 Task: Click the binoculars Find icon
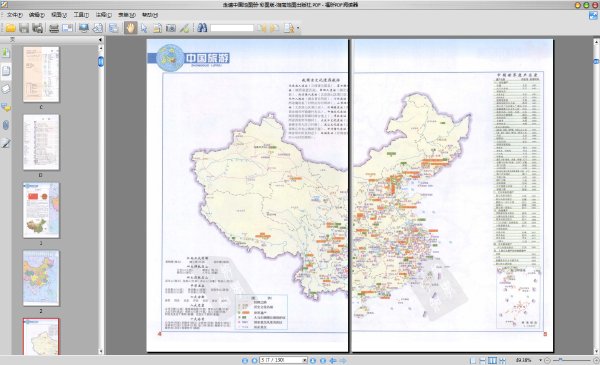click(x=202, y=28)
